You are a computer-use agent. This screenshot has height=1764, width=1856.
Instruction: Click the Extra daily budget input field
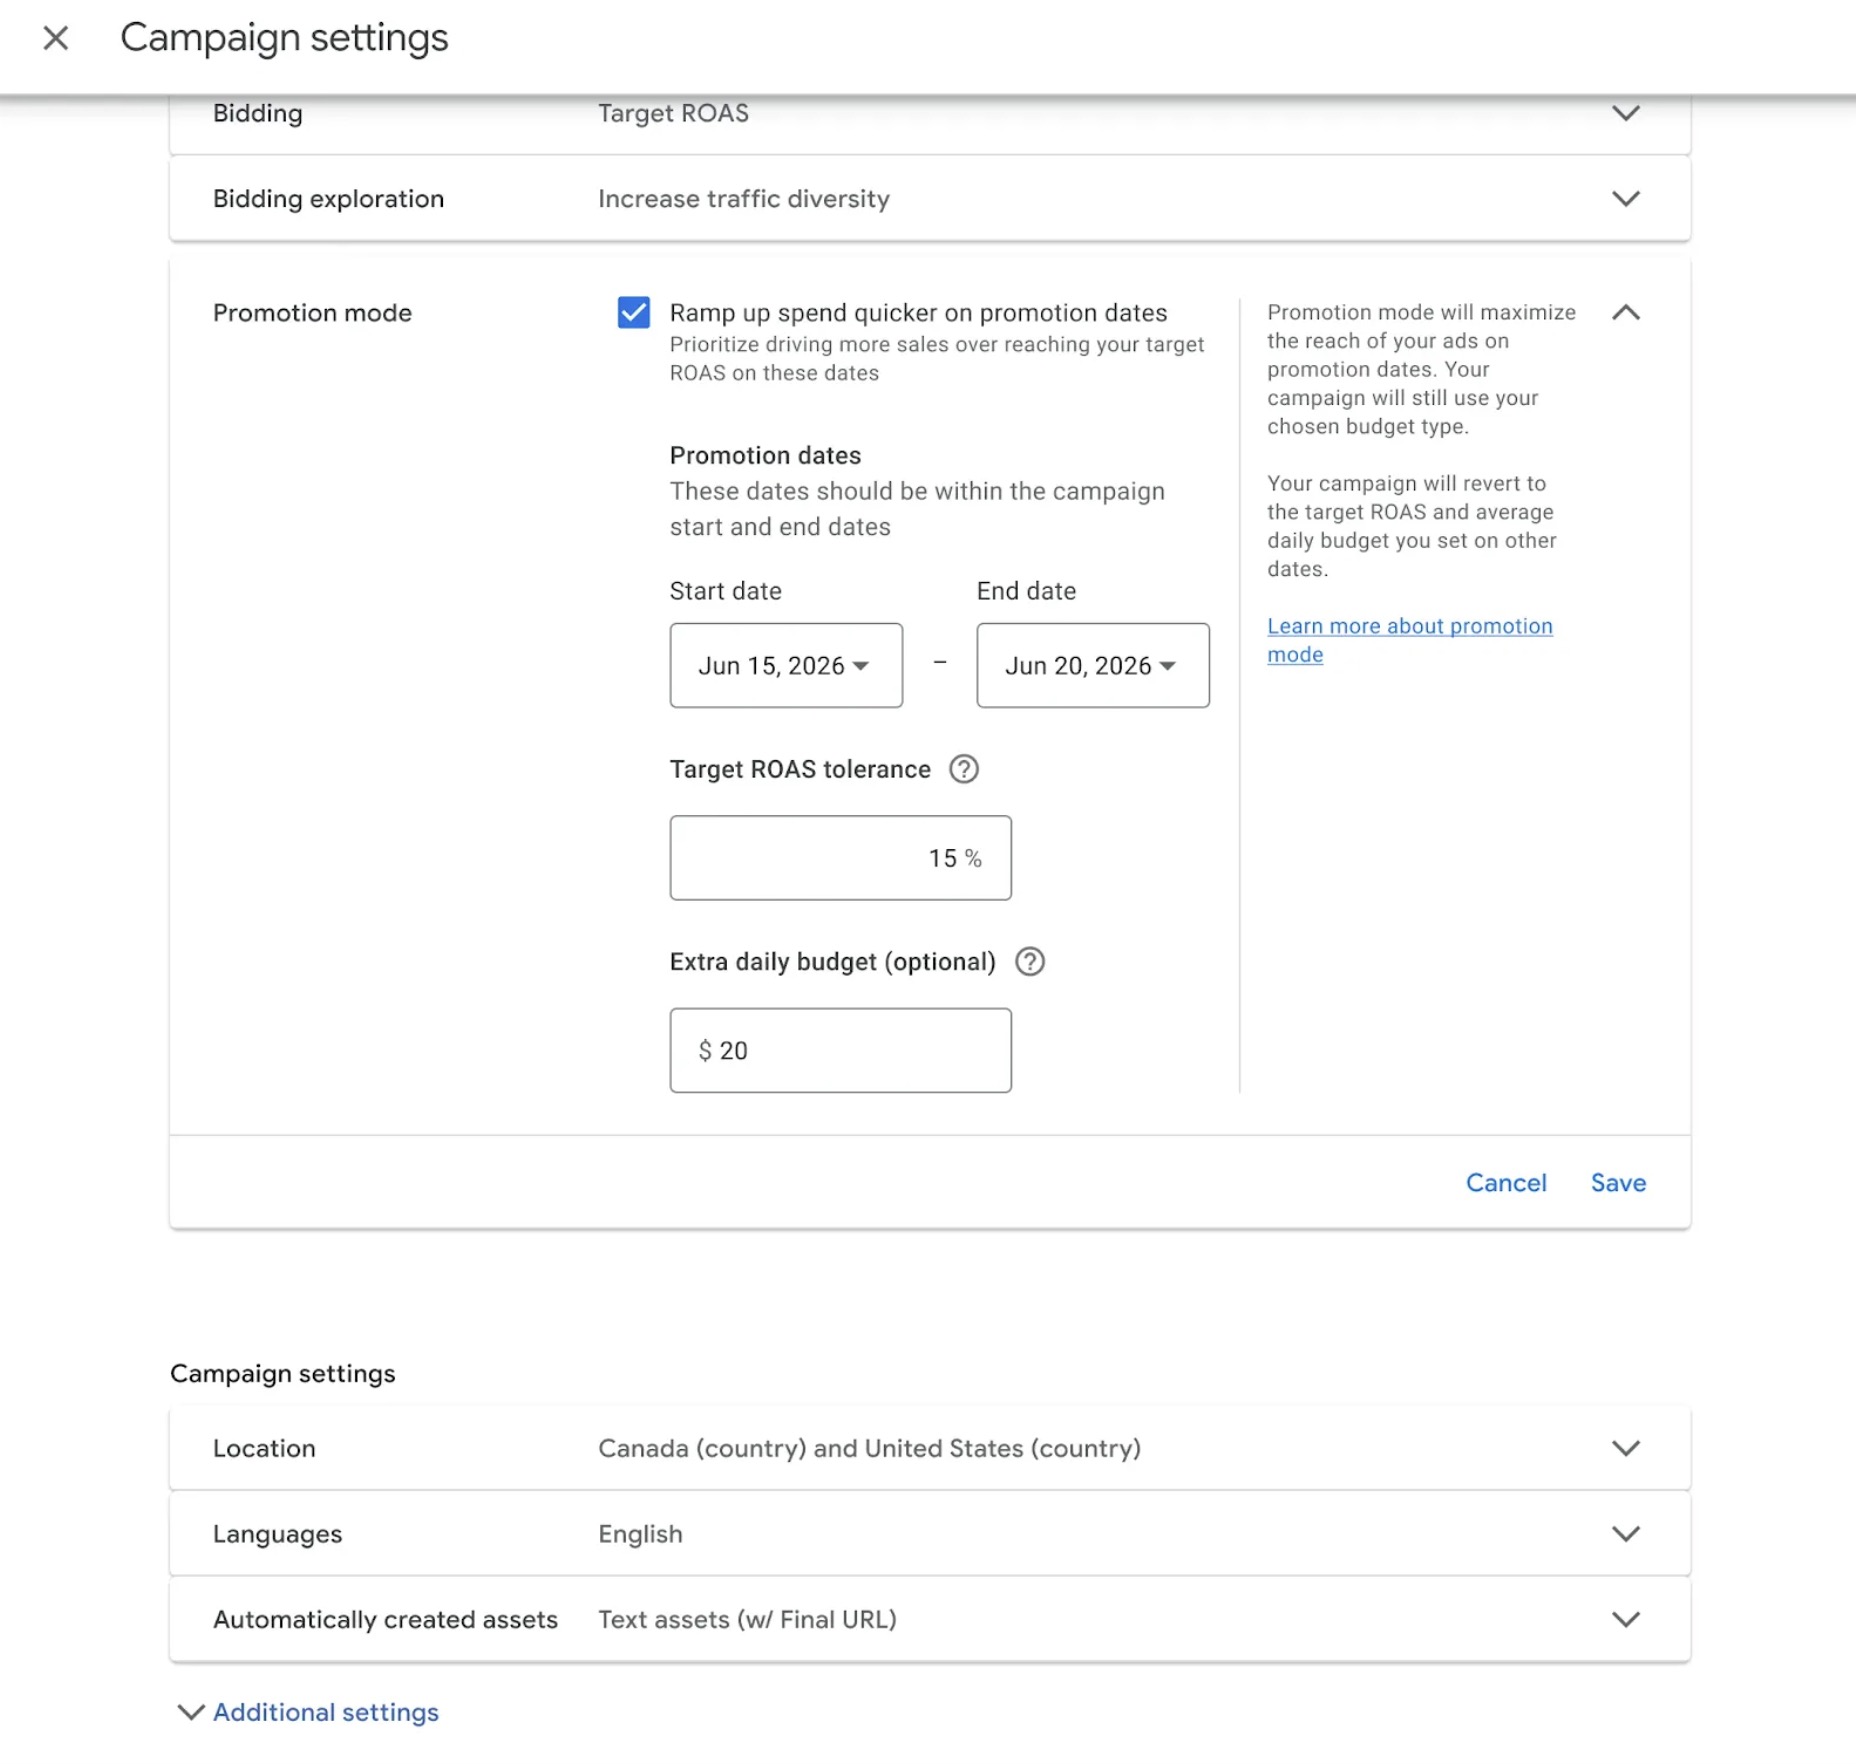click(840, 1050)
